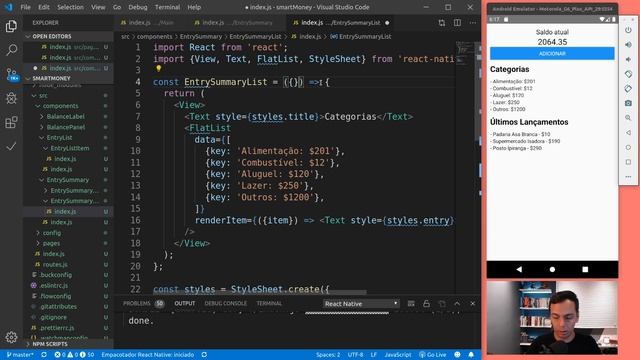Image resolution: width=640 pixels, height=360 pixels.
Task: Click the code minimap preview
Action: click(464, 53)
